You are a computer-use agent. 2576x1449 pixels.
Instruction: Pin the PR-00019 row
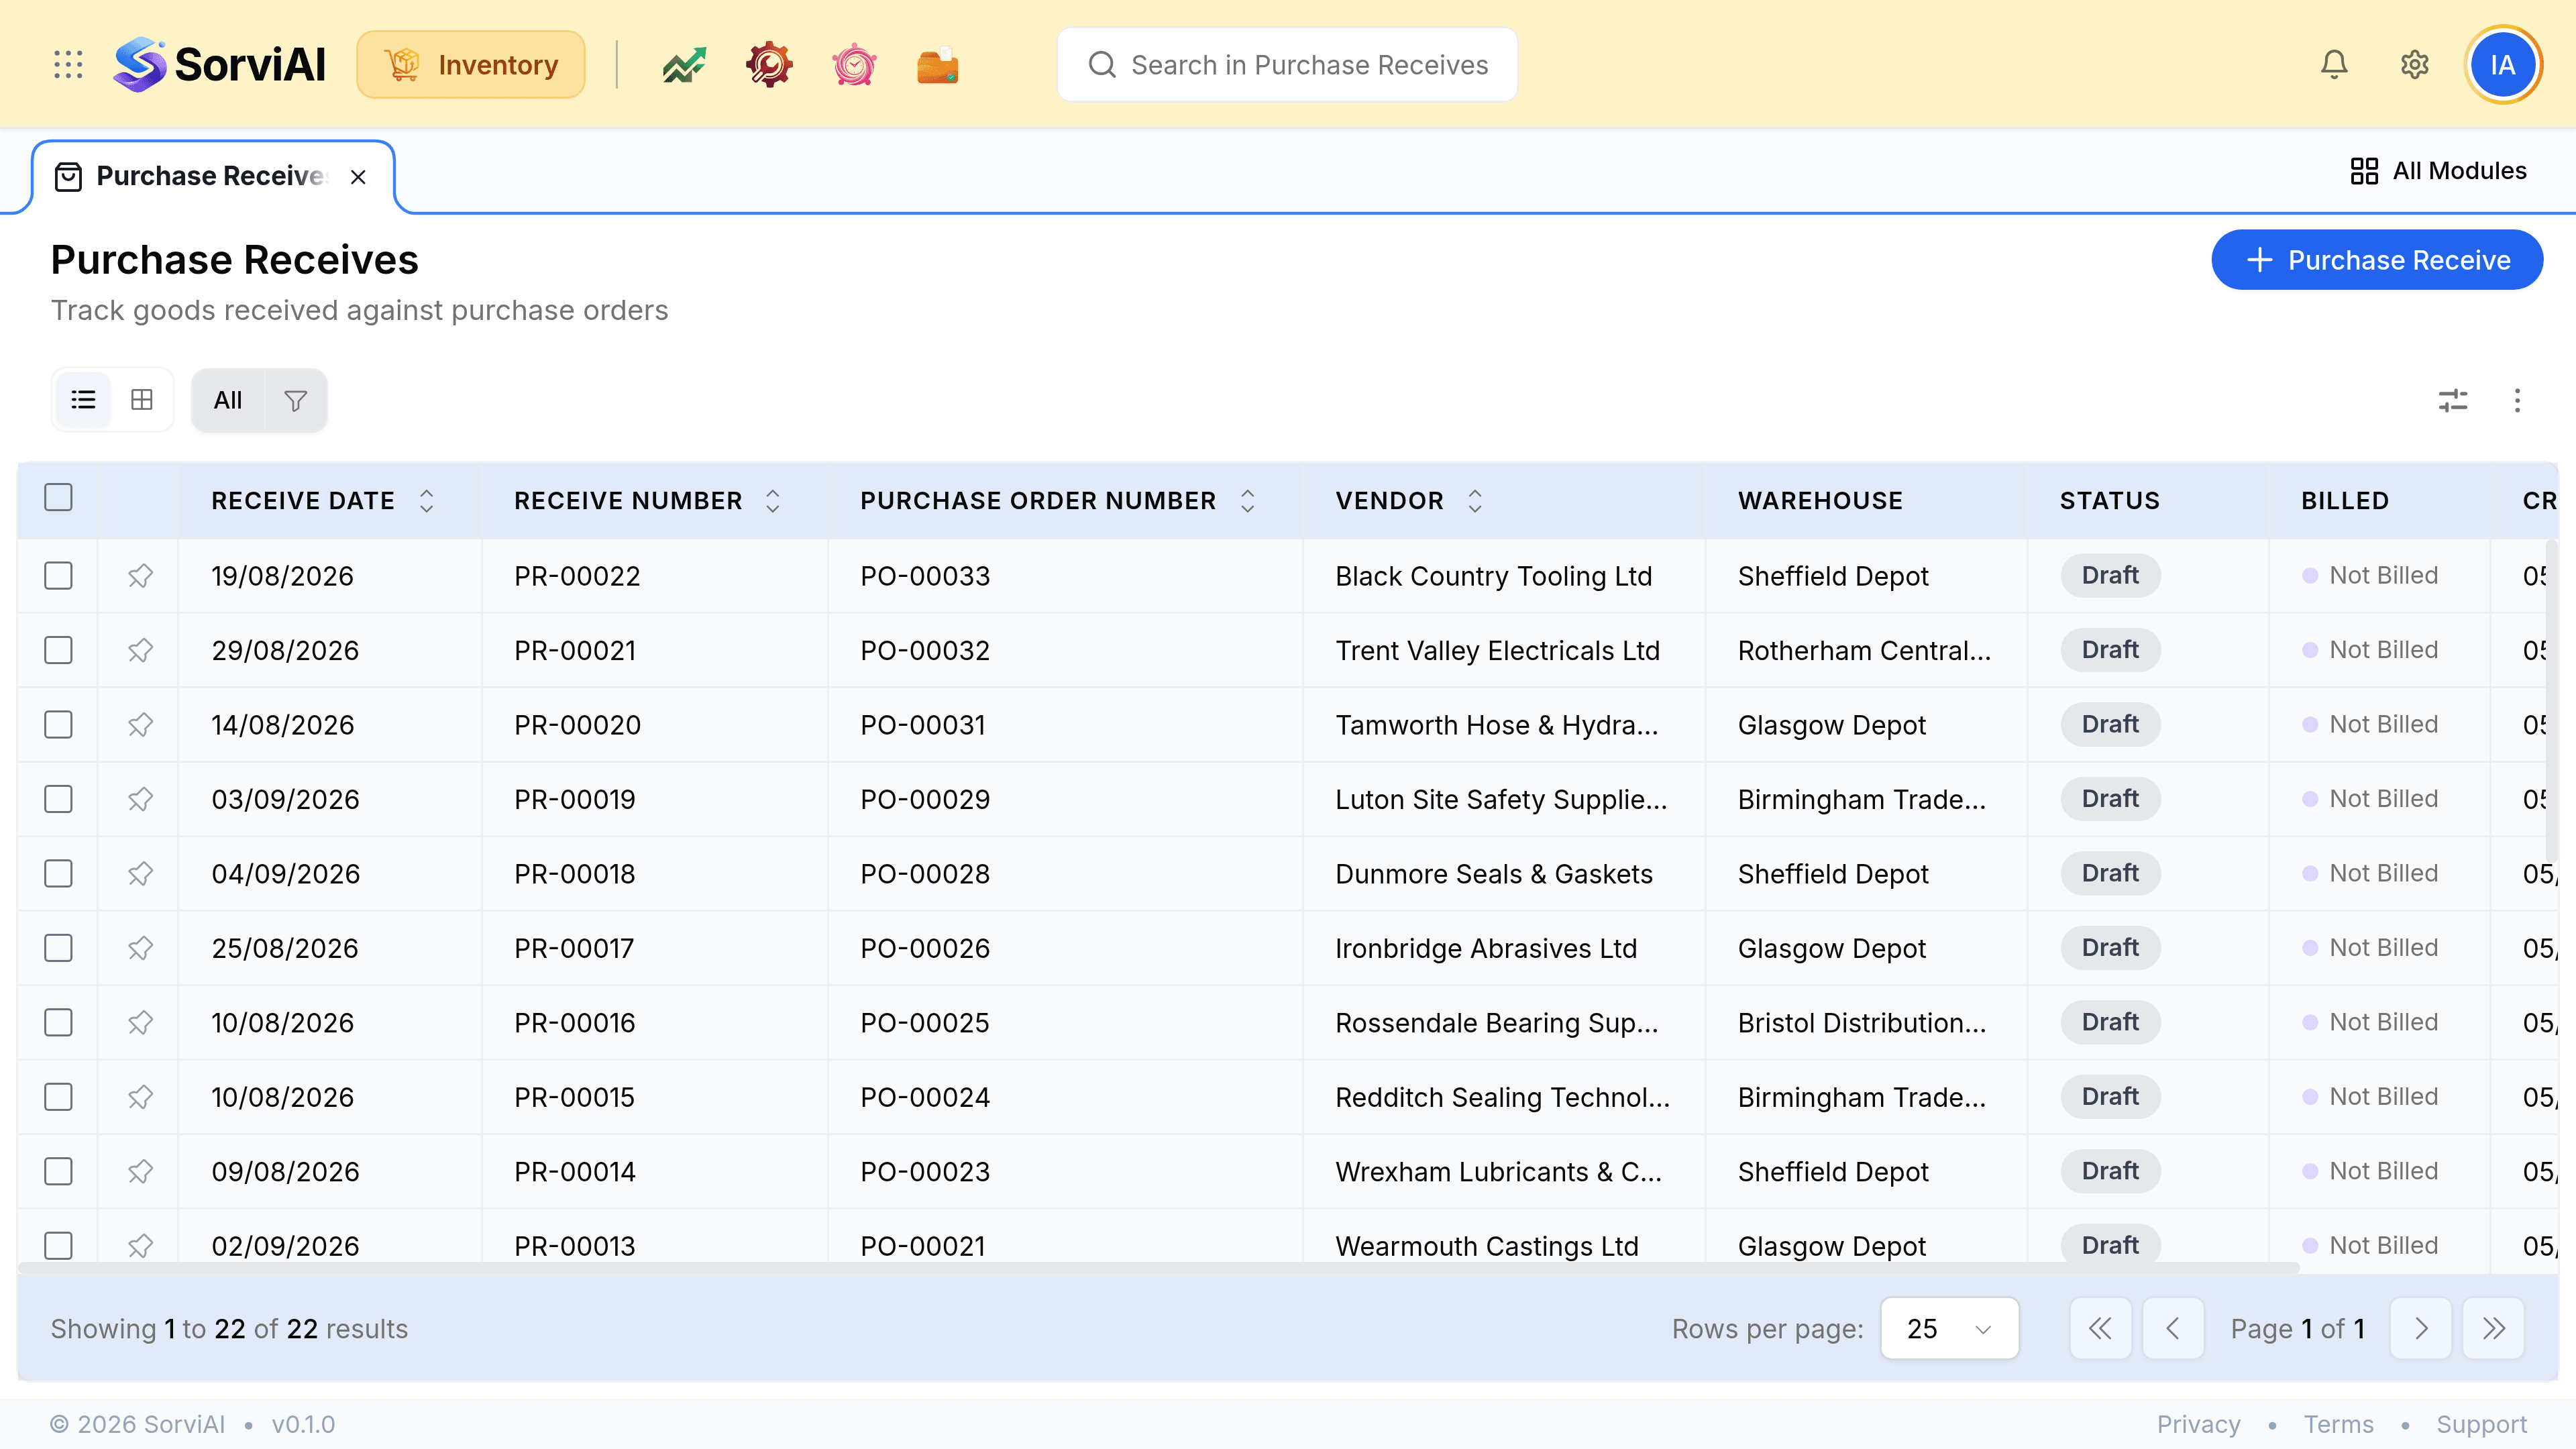(140, 799)
